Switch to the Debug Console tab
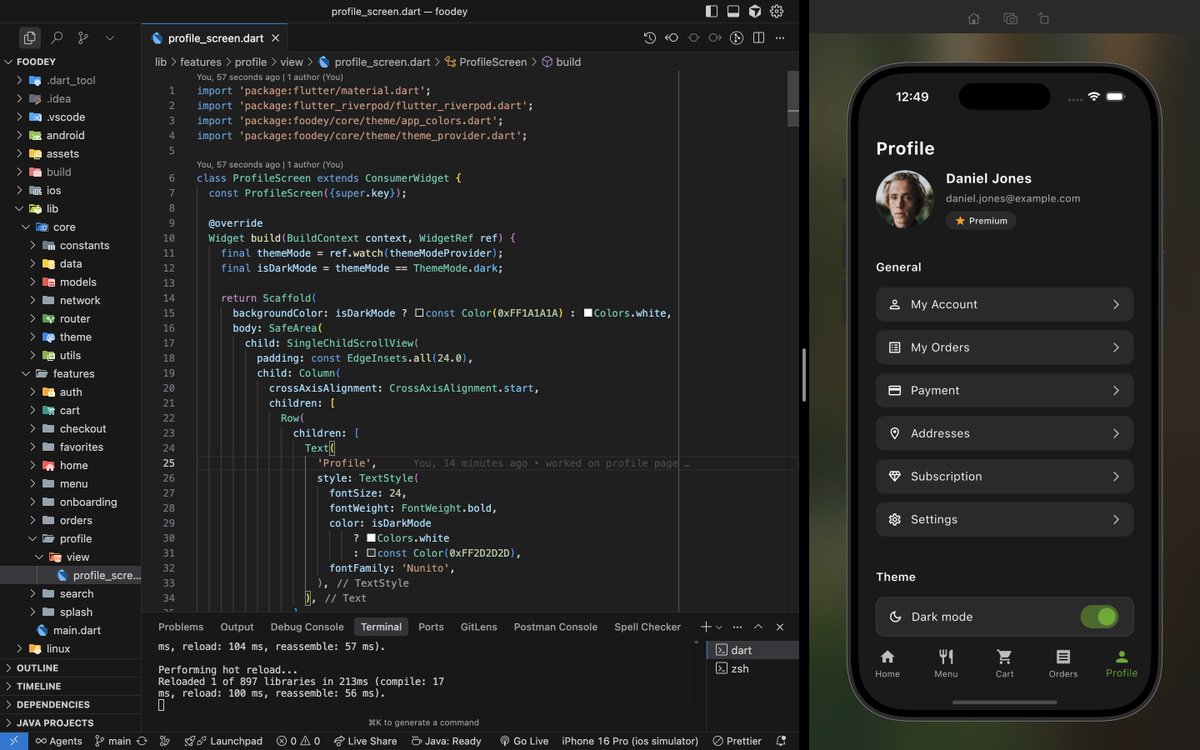Viewport: 1200px width, 750px height. pyautogui.click(x=306, y=627)
